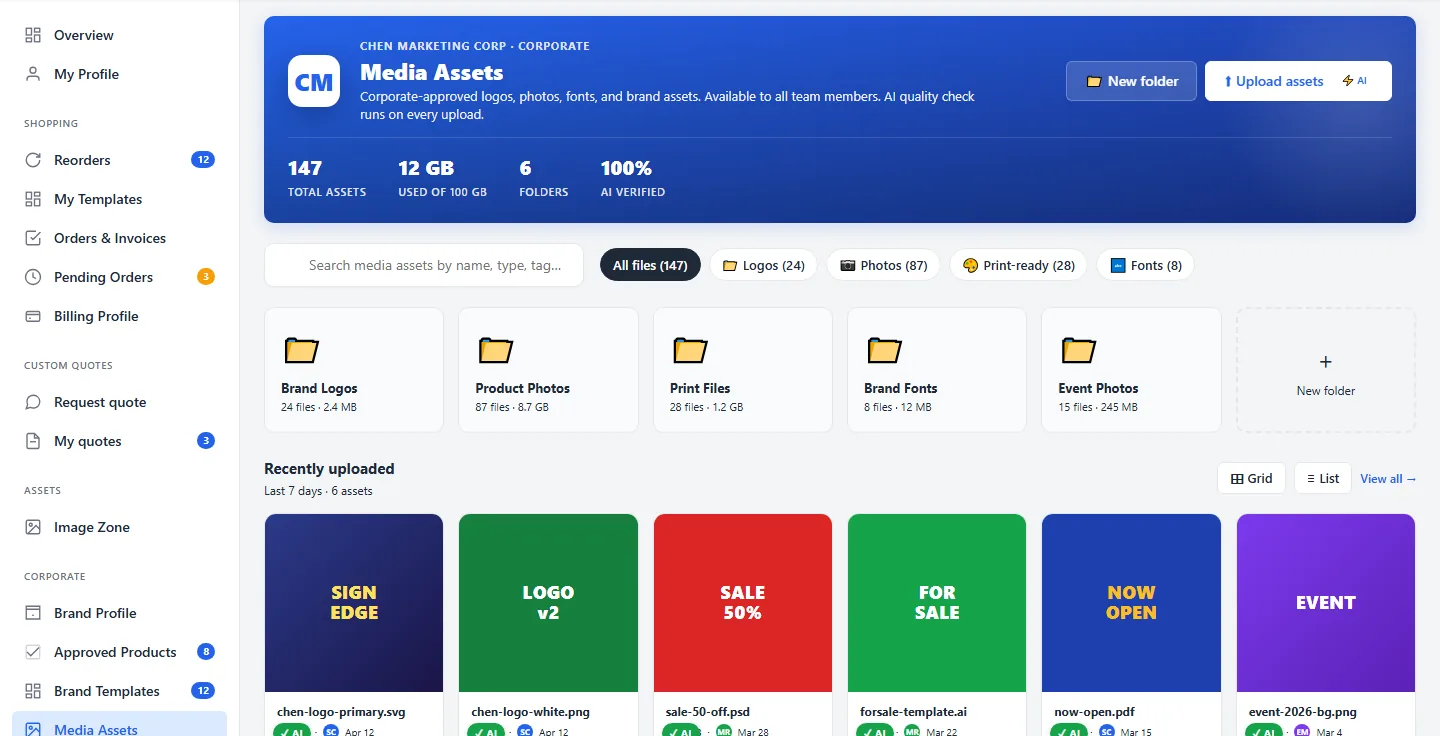This screenshot has height=736, width=1440.
Task: Click the My Profile person icon
Action: pyautogui.click(x=33, y=74)
